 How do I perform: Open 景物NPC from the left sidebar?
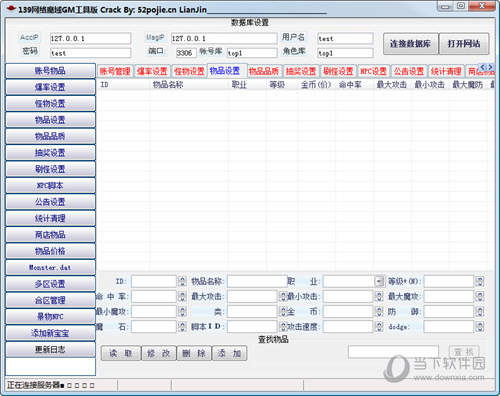pyautogui.click(x=50, y=316)
